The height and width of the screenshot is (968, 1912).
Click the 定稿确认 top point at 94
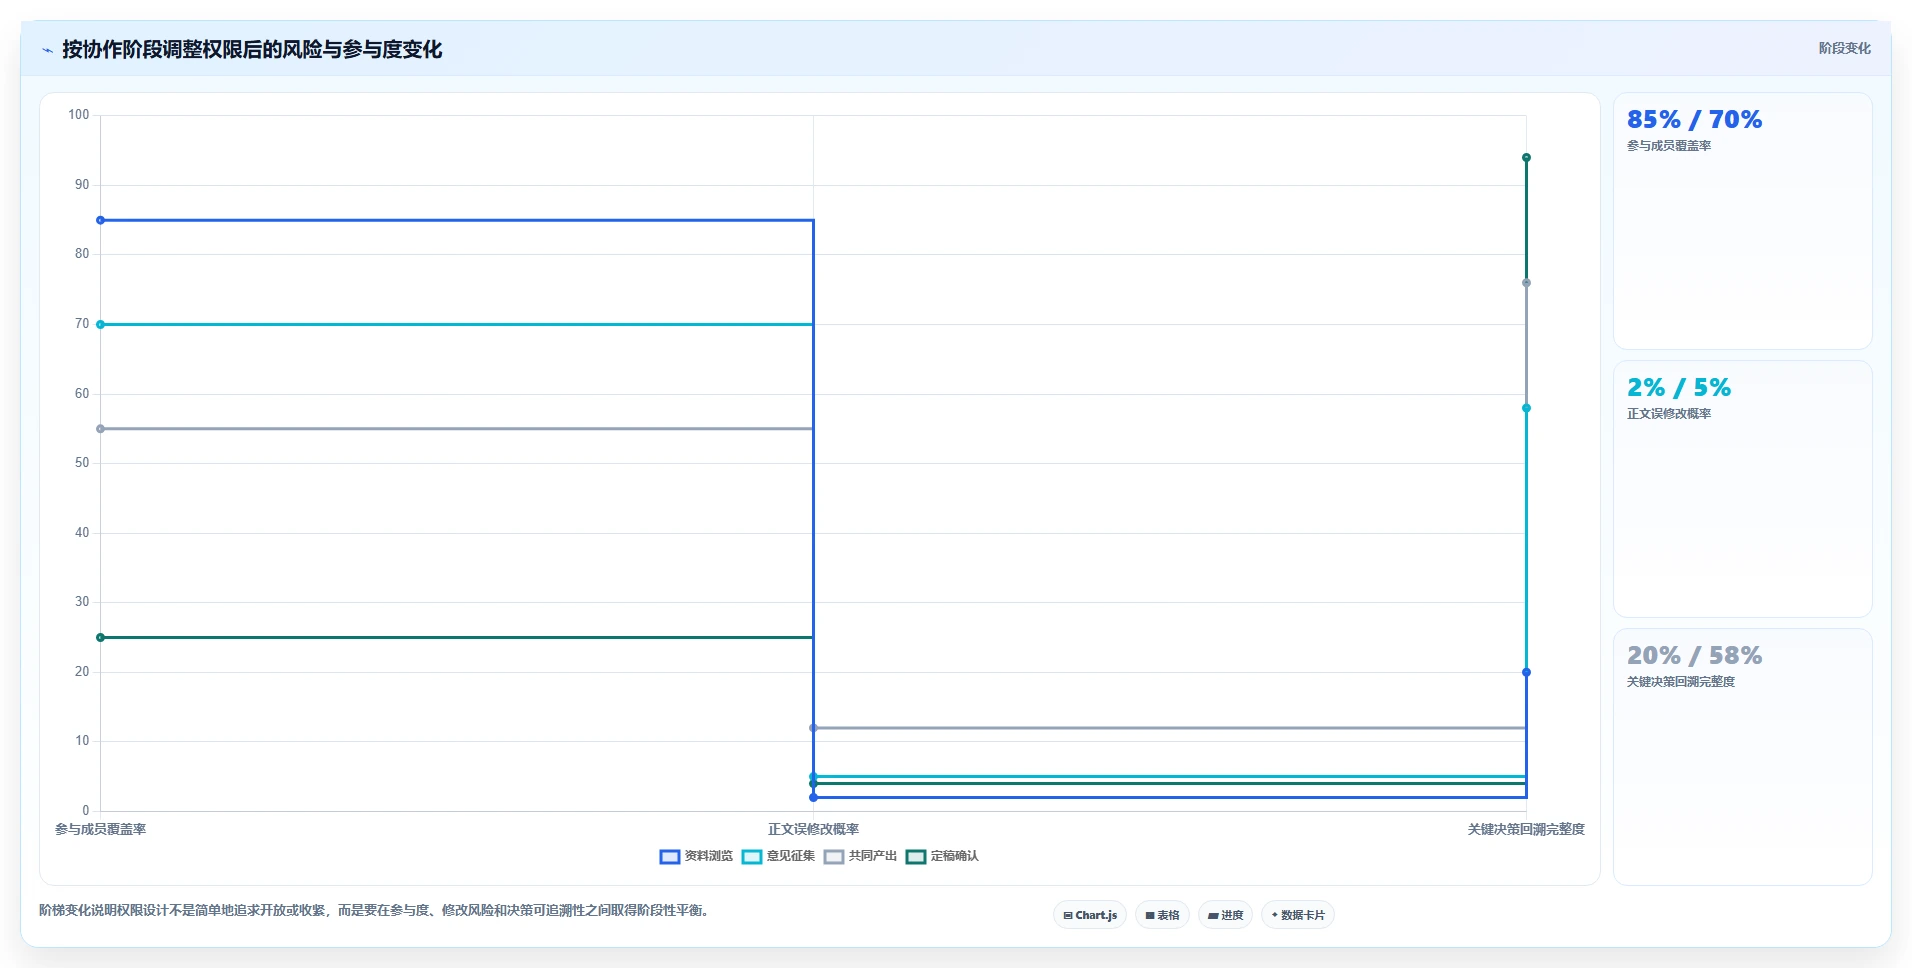pyautogui.click(x=1526, y=158)
